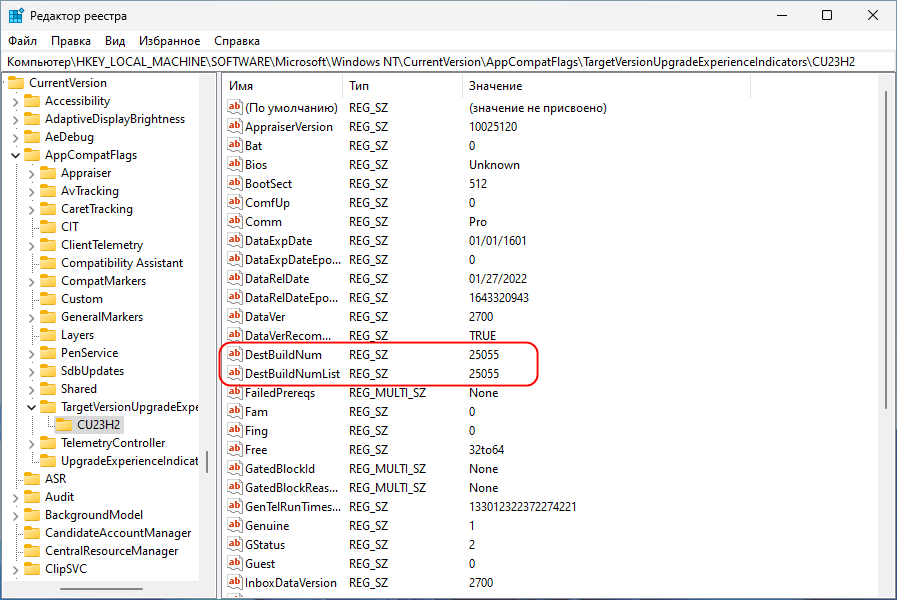
Task: Open the Справка menu
Action: coord(237,41)
